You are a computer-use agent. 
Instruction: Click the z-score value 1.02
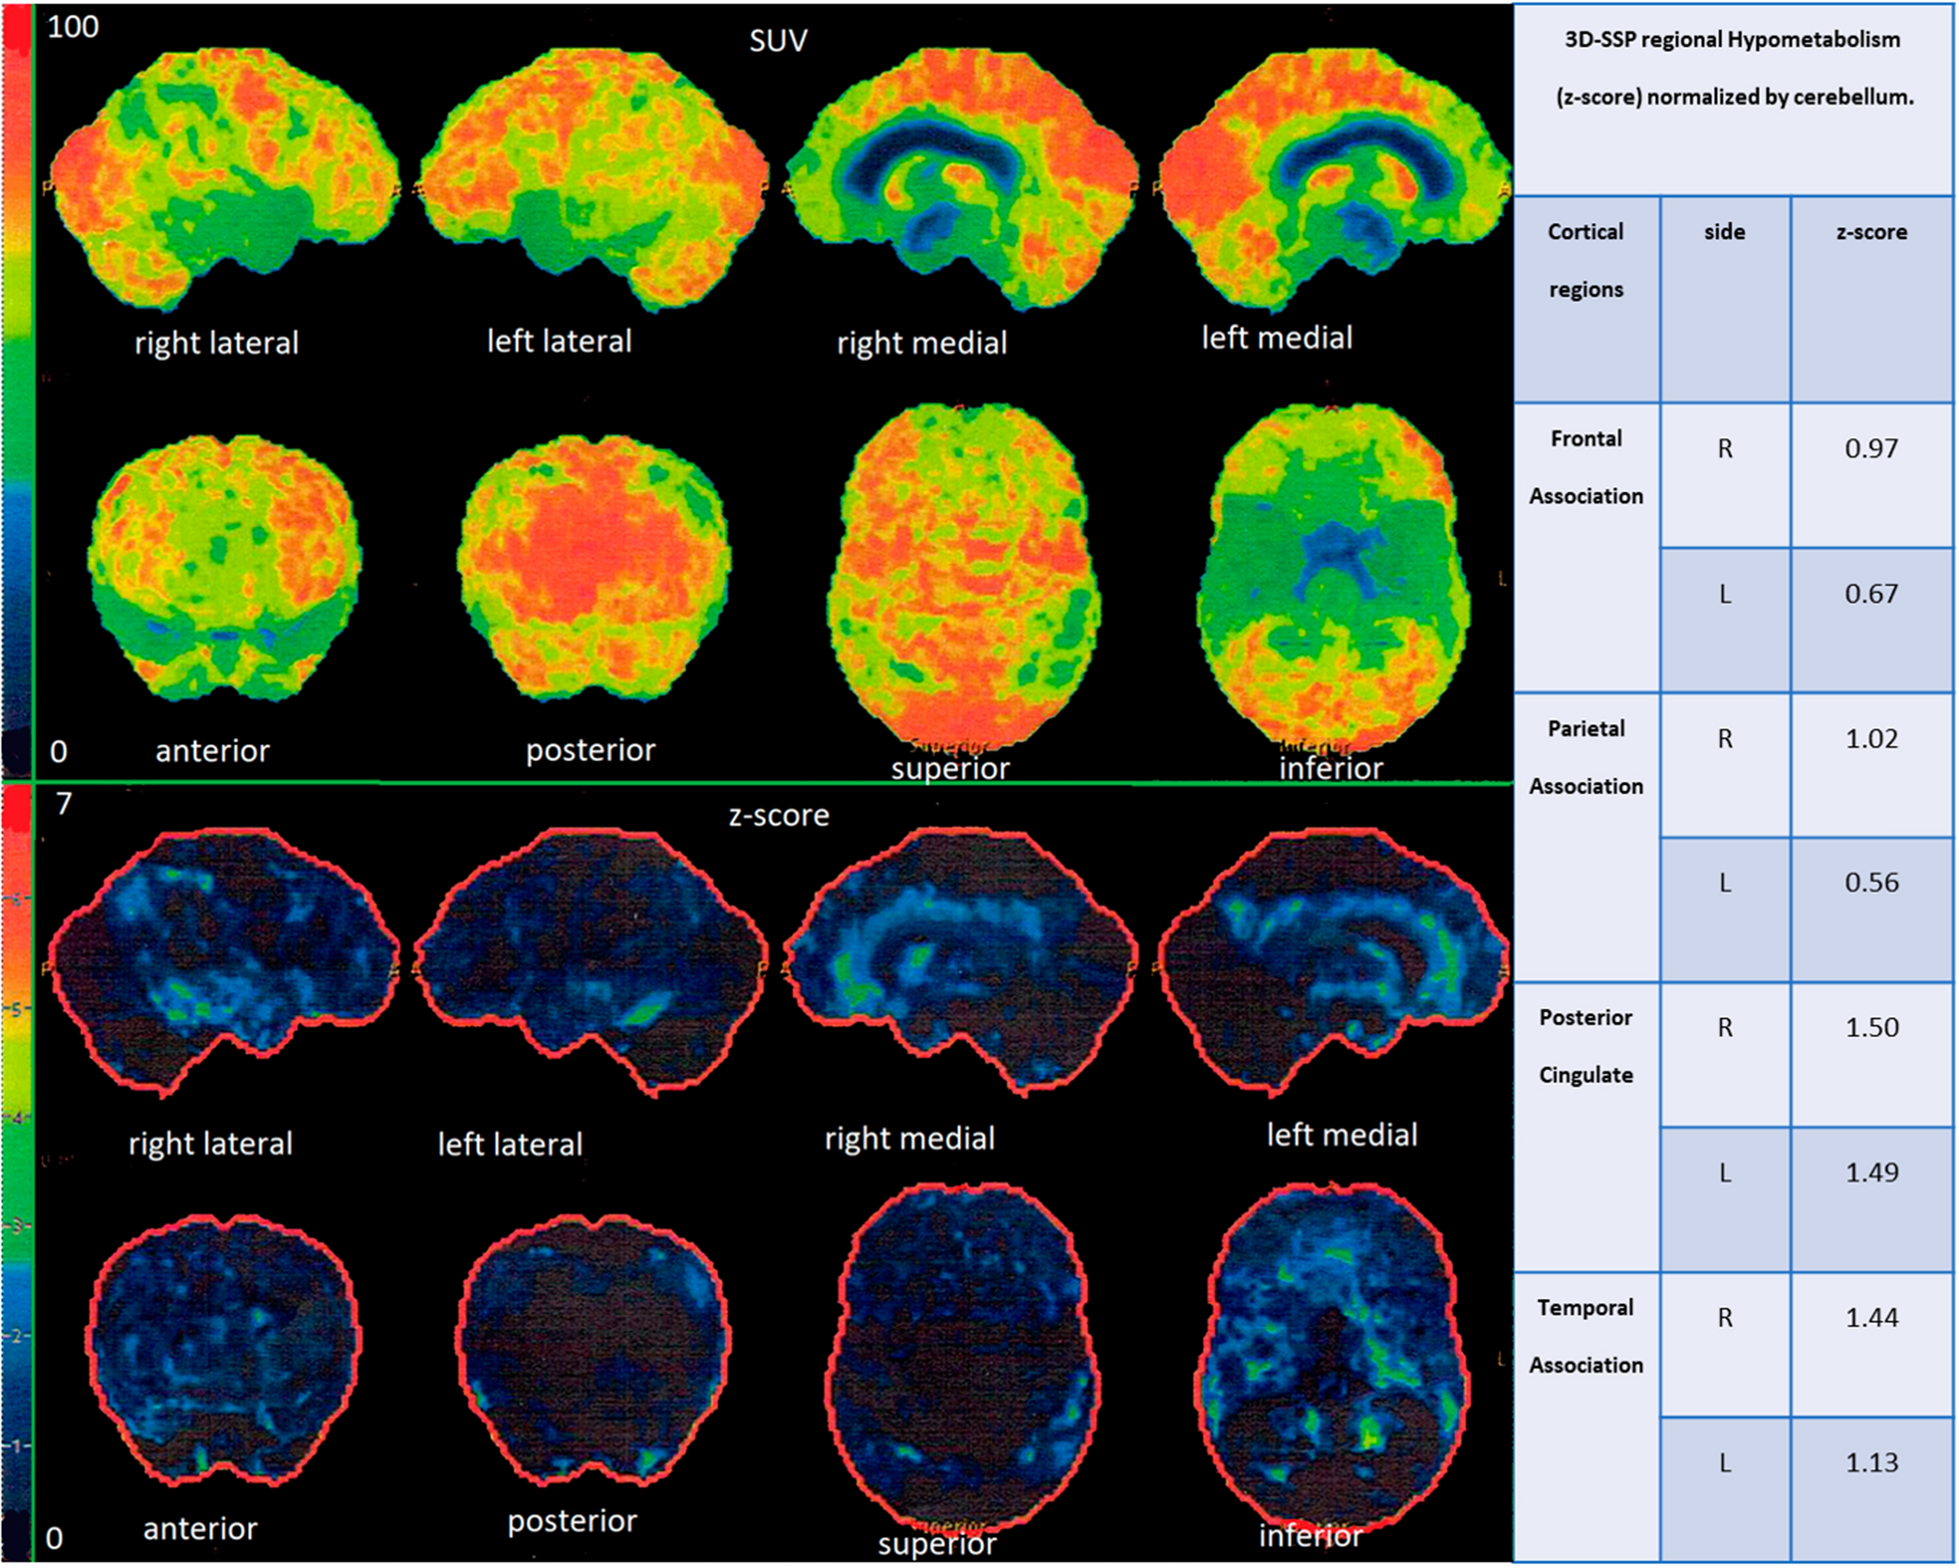click(x=1871, y=738)
